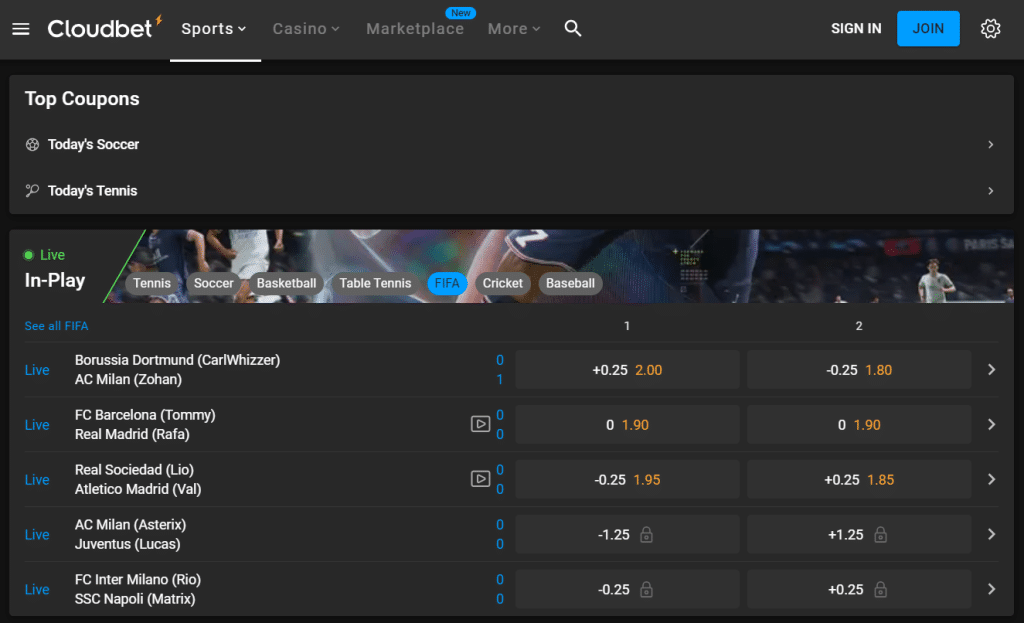Click the soccer ball icon beside Today's Soccer
This screenshot has height=623, width=1024.
point(32,144)
